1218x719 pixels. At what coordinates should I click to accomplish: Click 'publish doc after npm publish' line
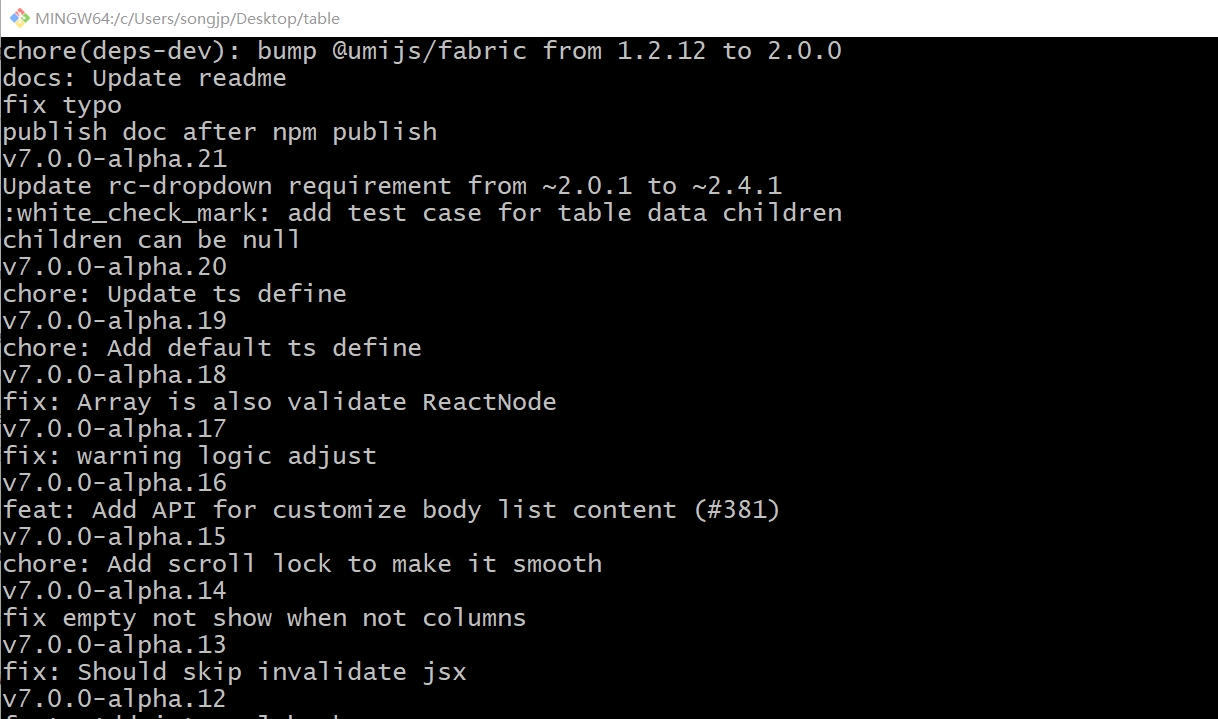[x=219, y=132]
